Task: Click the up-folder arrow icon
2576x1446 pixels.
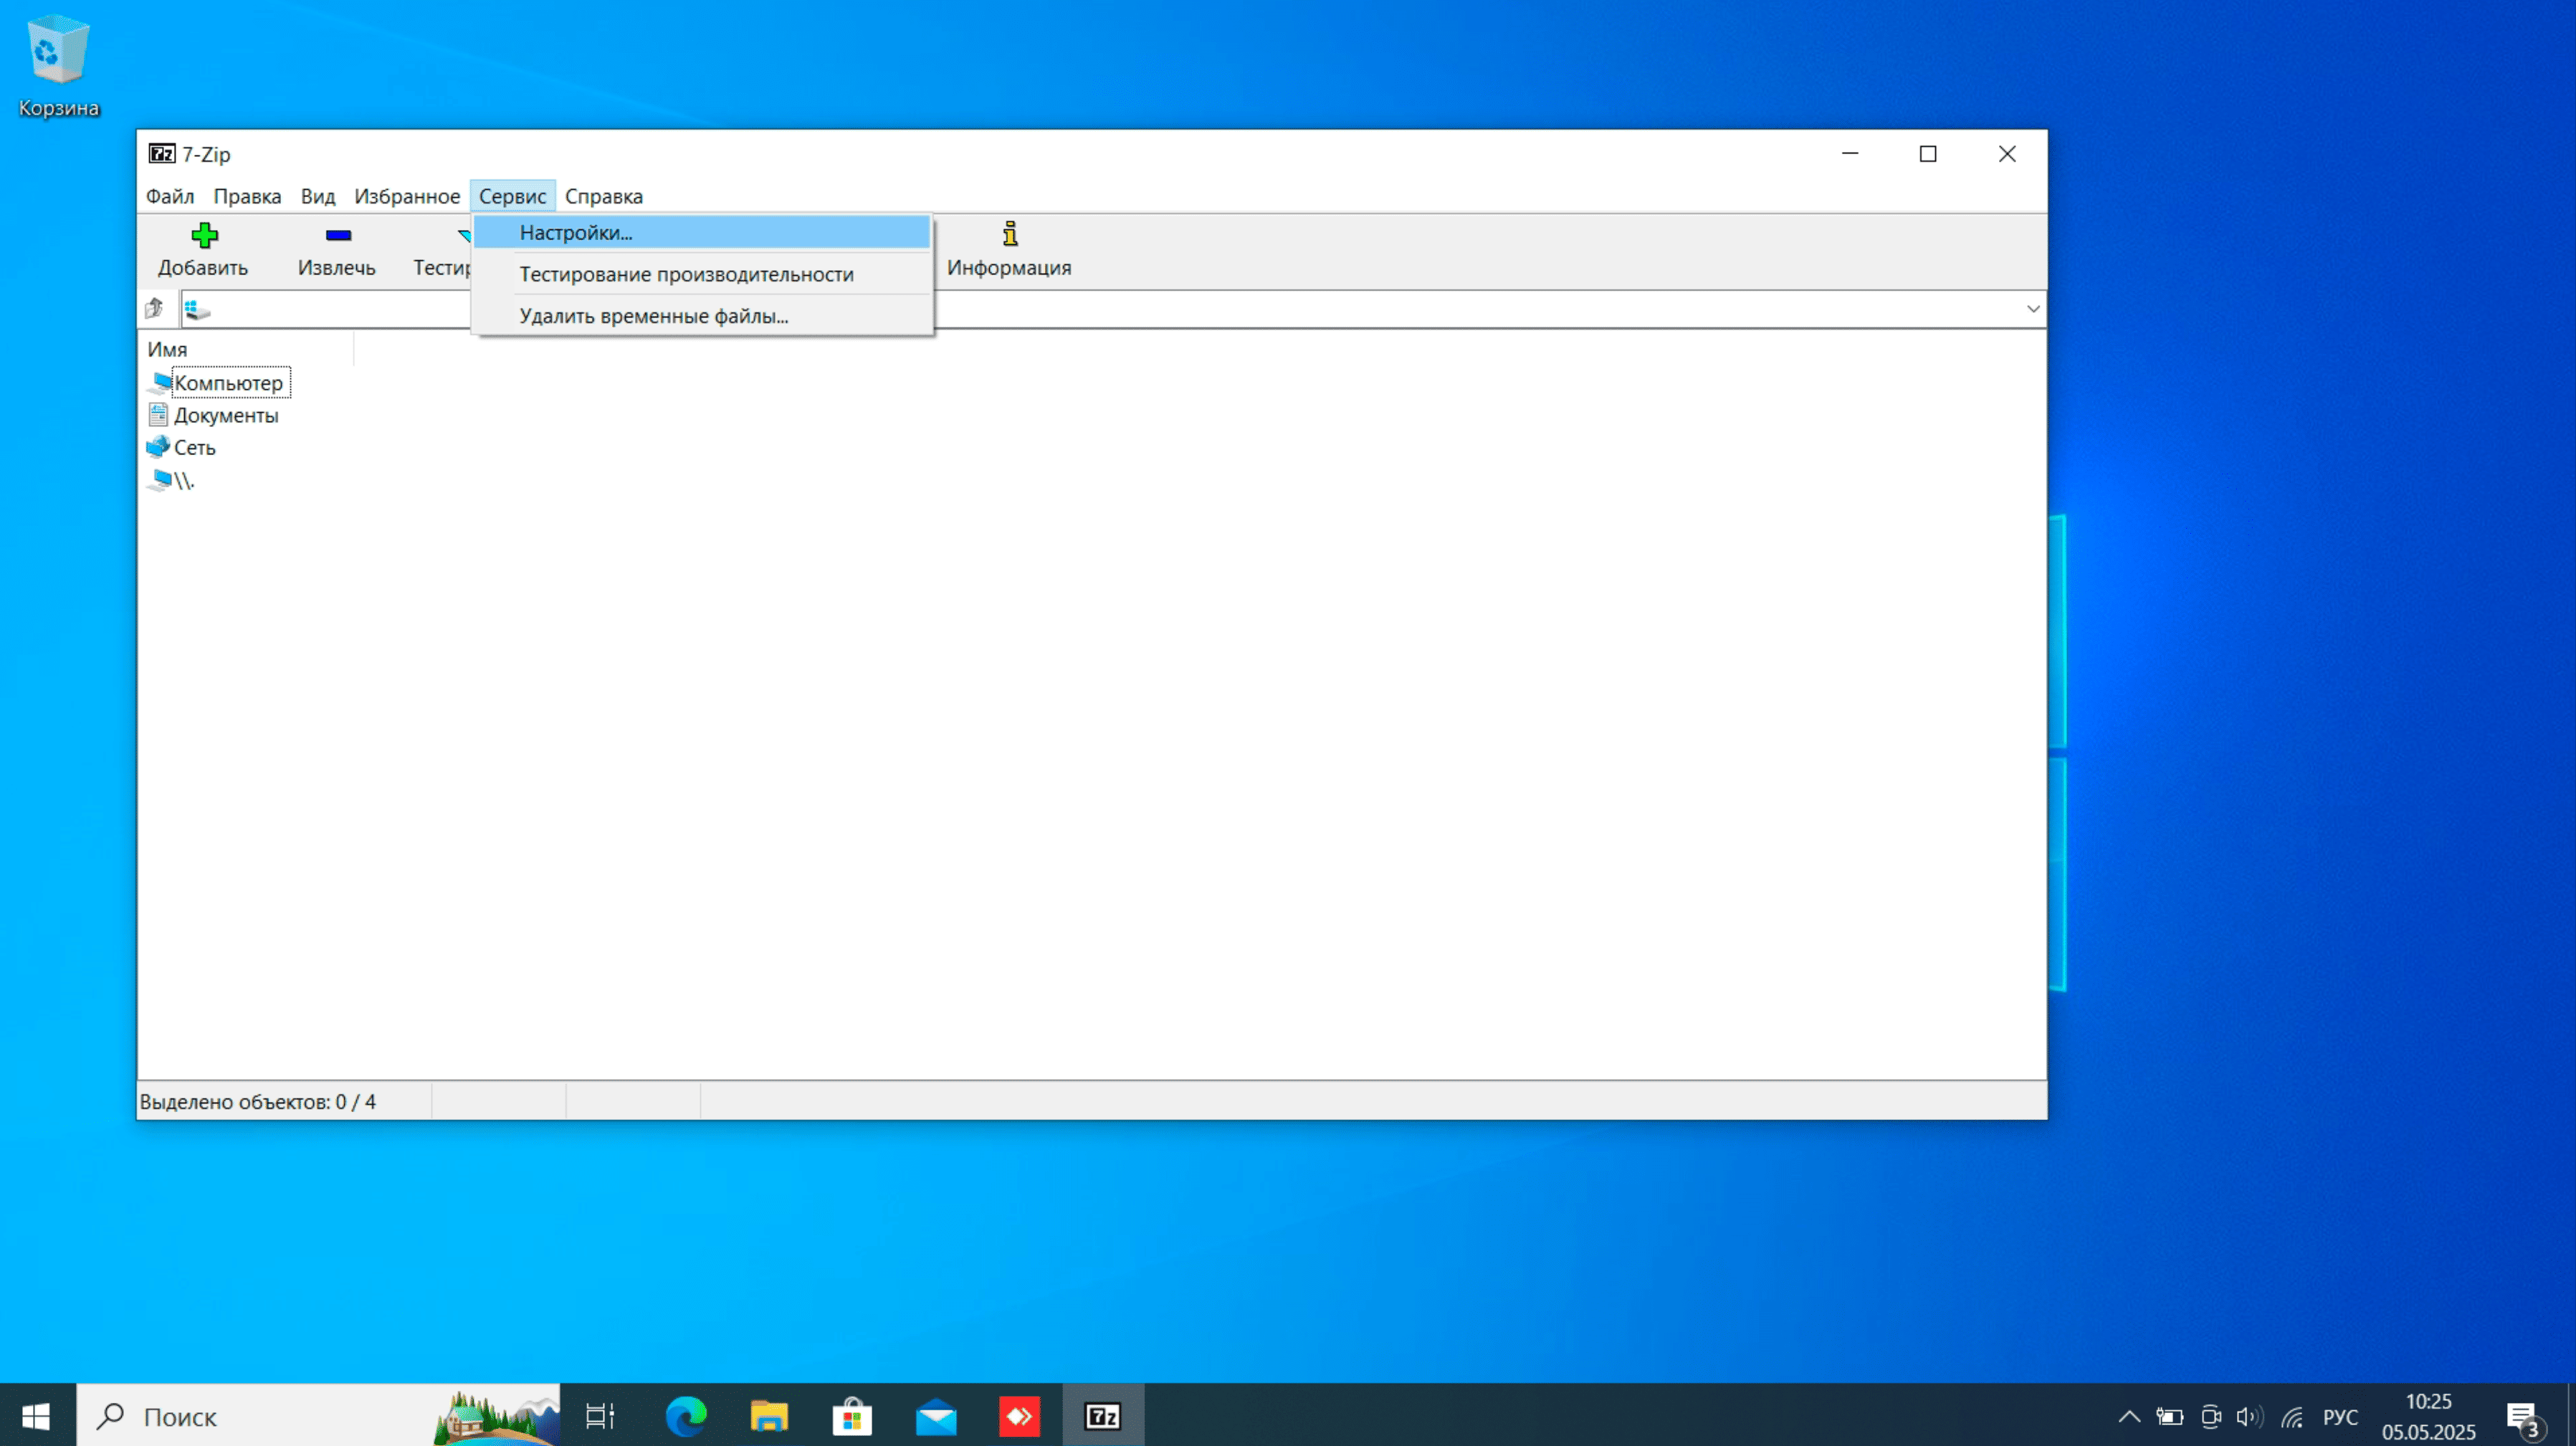Action: 154,308
